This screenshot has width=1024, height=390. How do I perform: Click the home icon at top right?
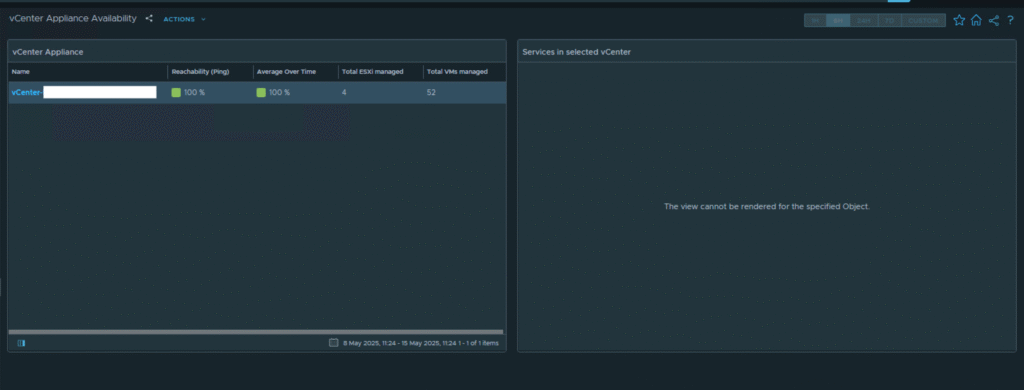pyautogui.click(x=976, y=20)
